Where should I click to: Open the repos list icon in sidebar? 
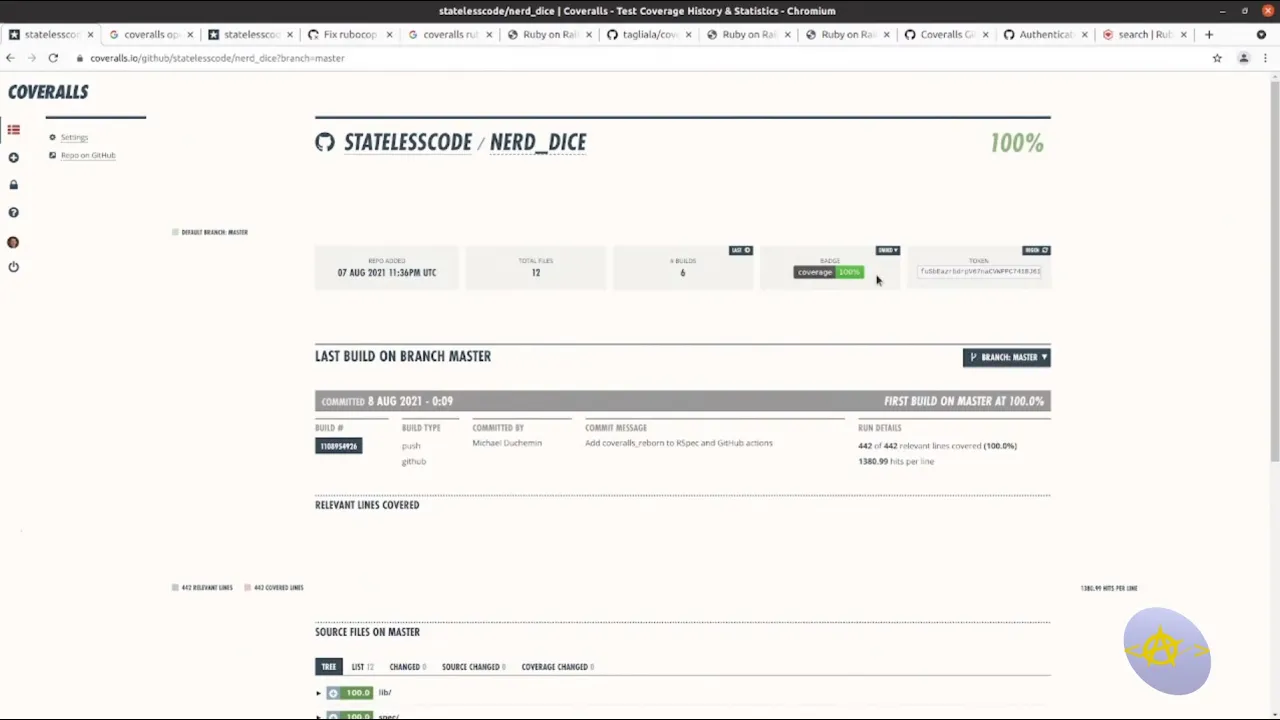click(x=14, y=130)
